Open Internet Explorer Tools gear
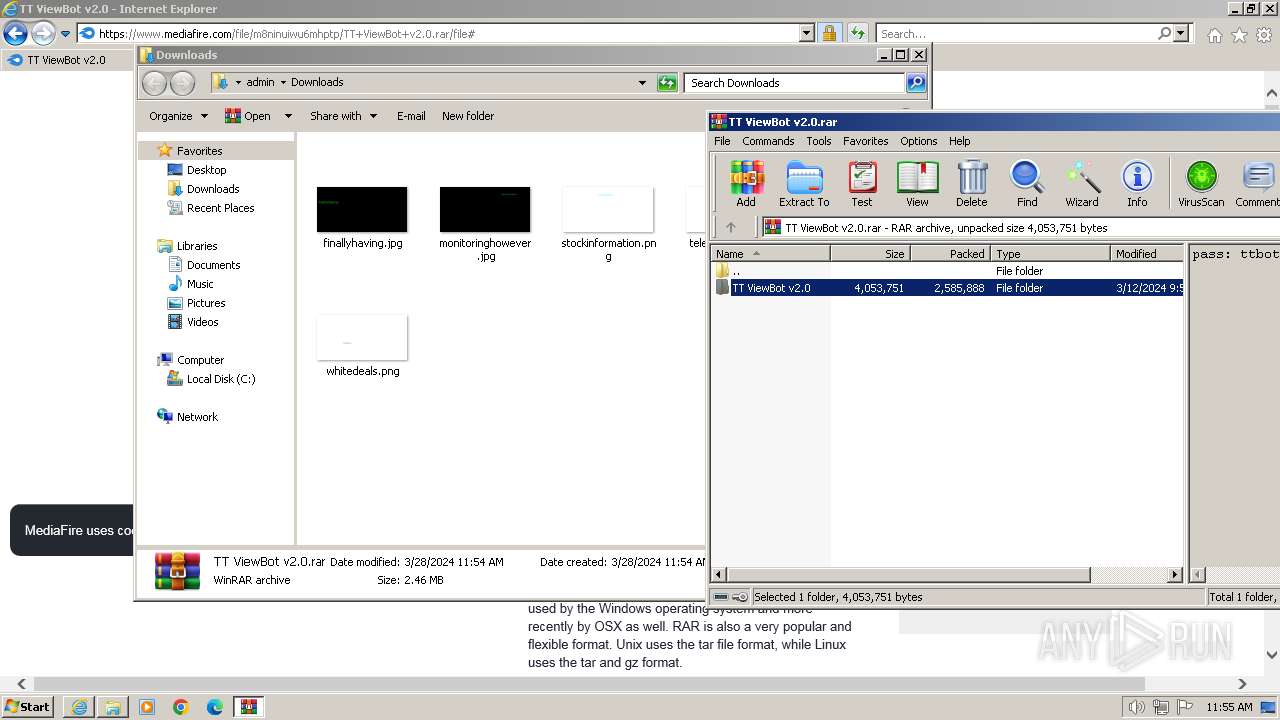Viewport: 1280px width, 720px height. [x=1264, y=35]
